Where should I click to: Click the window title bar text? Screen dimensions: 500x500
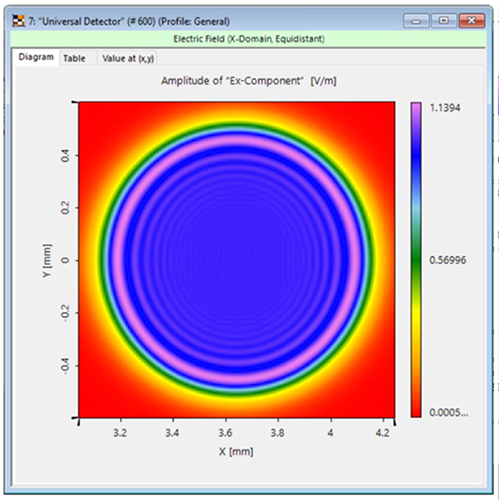129,21
